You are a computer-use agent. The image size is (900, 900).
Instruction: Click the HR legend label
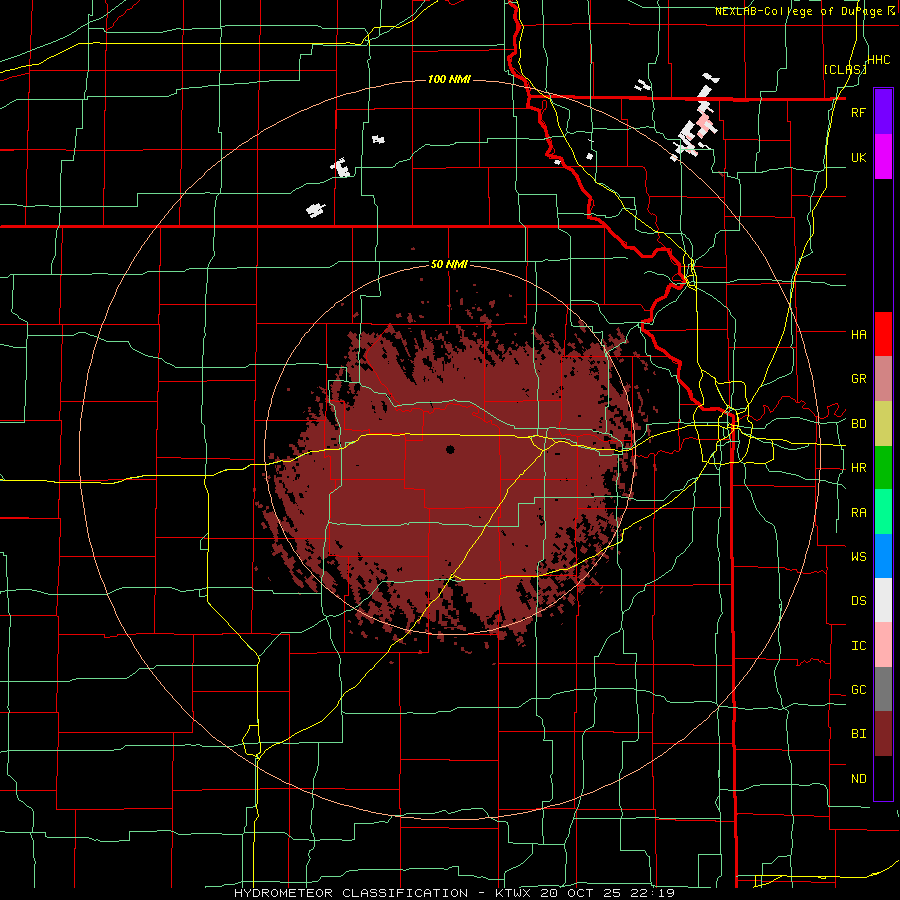pyautogui.click(x=858, y=468)
